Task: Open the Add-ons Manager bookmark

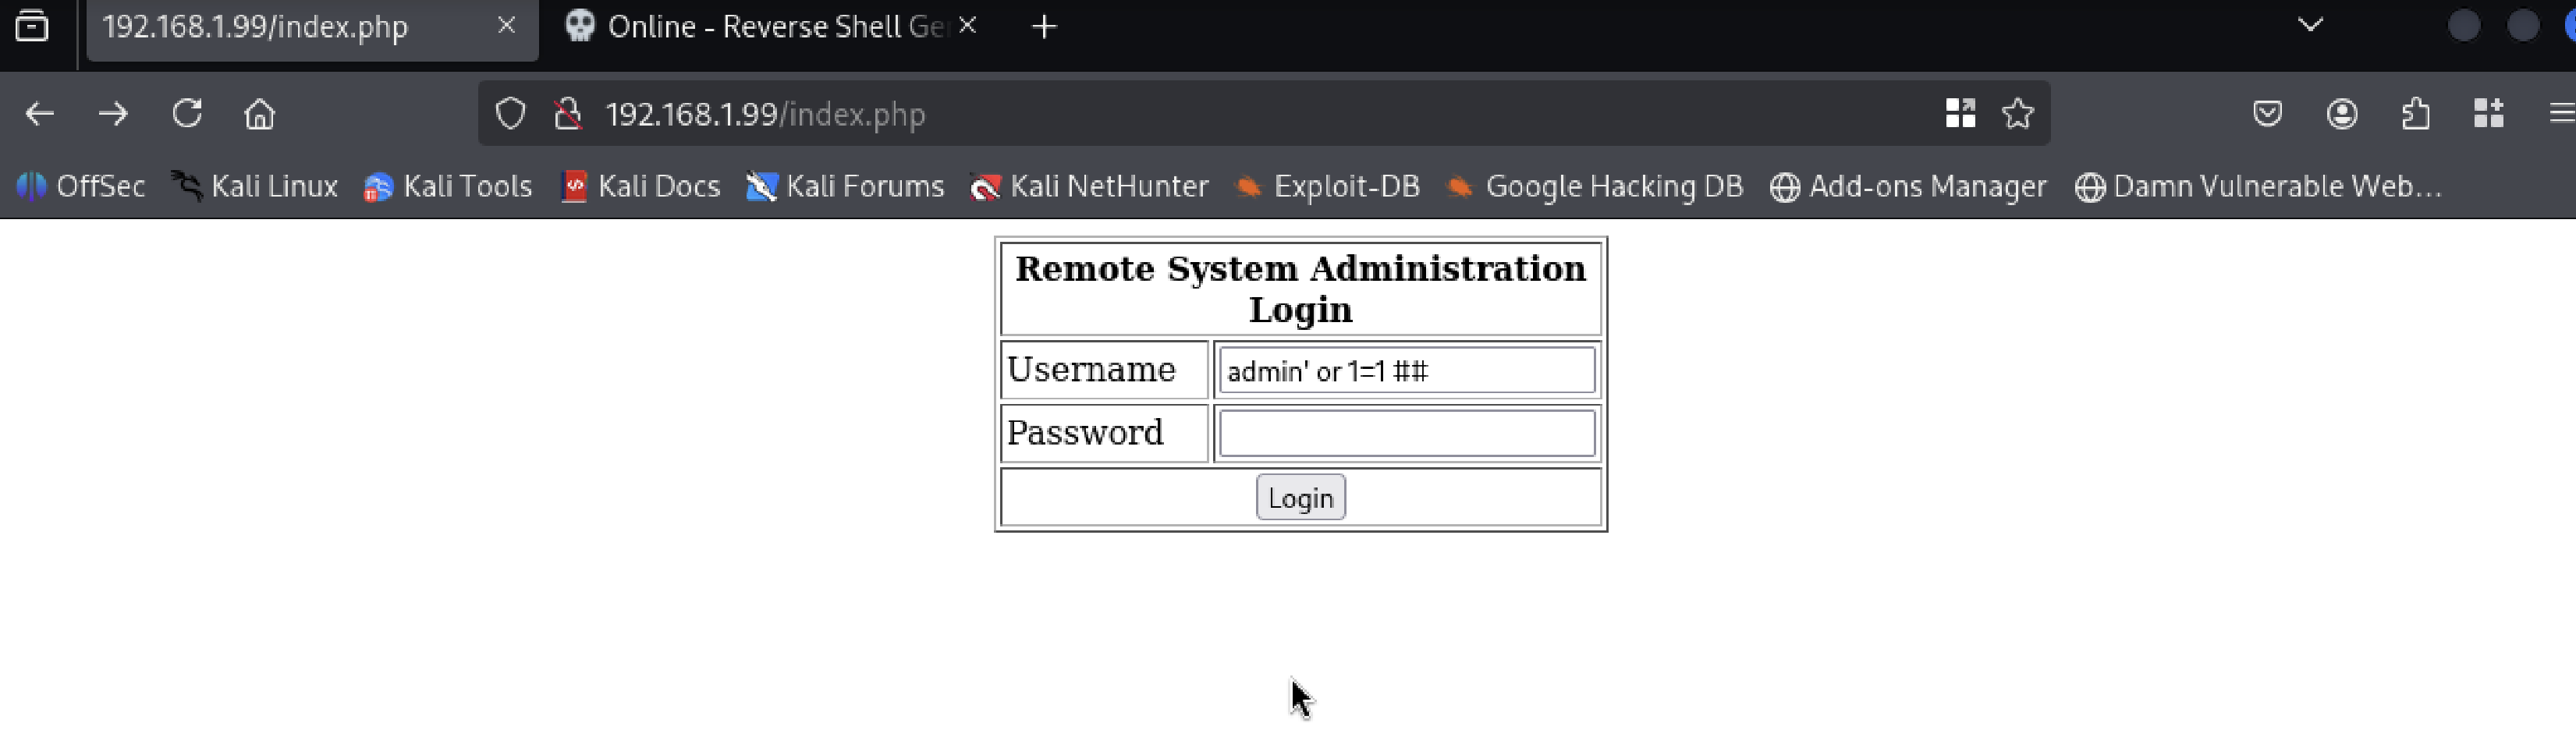Action: coord(1908,187)
